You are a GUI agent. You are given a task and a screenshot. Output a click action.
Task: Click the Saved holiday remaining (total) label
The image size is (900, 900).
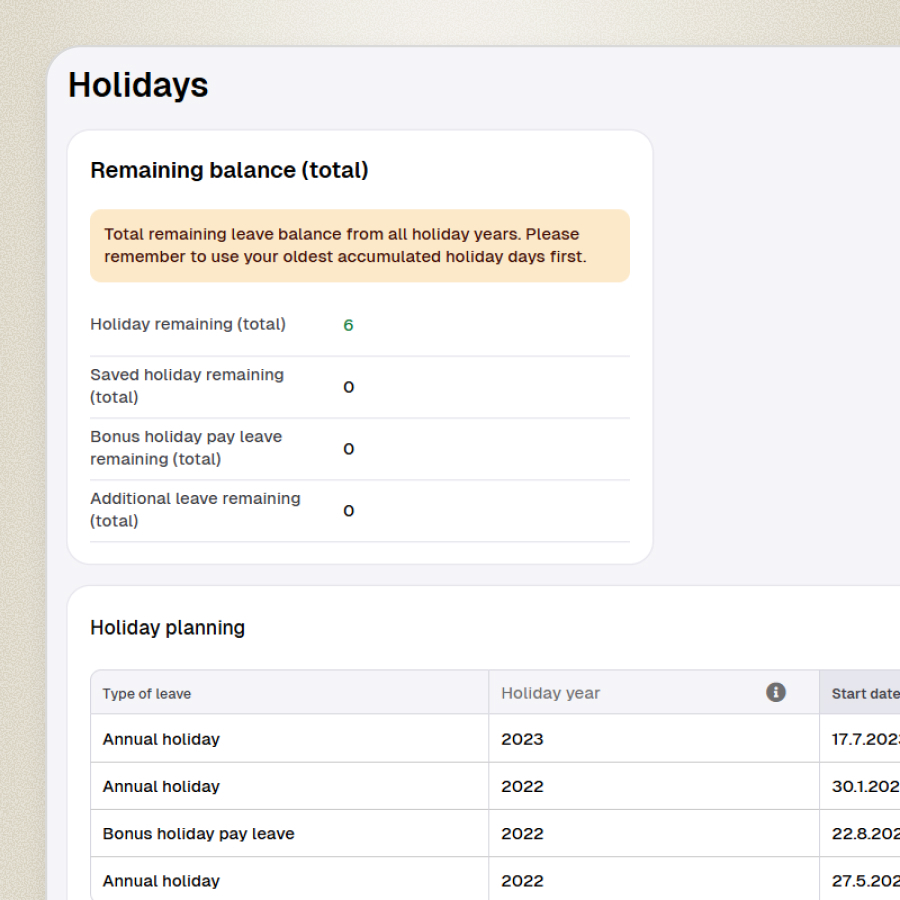pos(187,386)
